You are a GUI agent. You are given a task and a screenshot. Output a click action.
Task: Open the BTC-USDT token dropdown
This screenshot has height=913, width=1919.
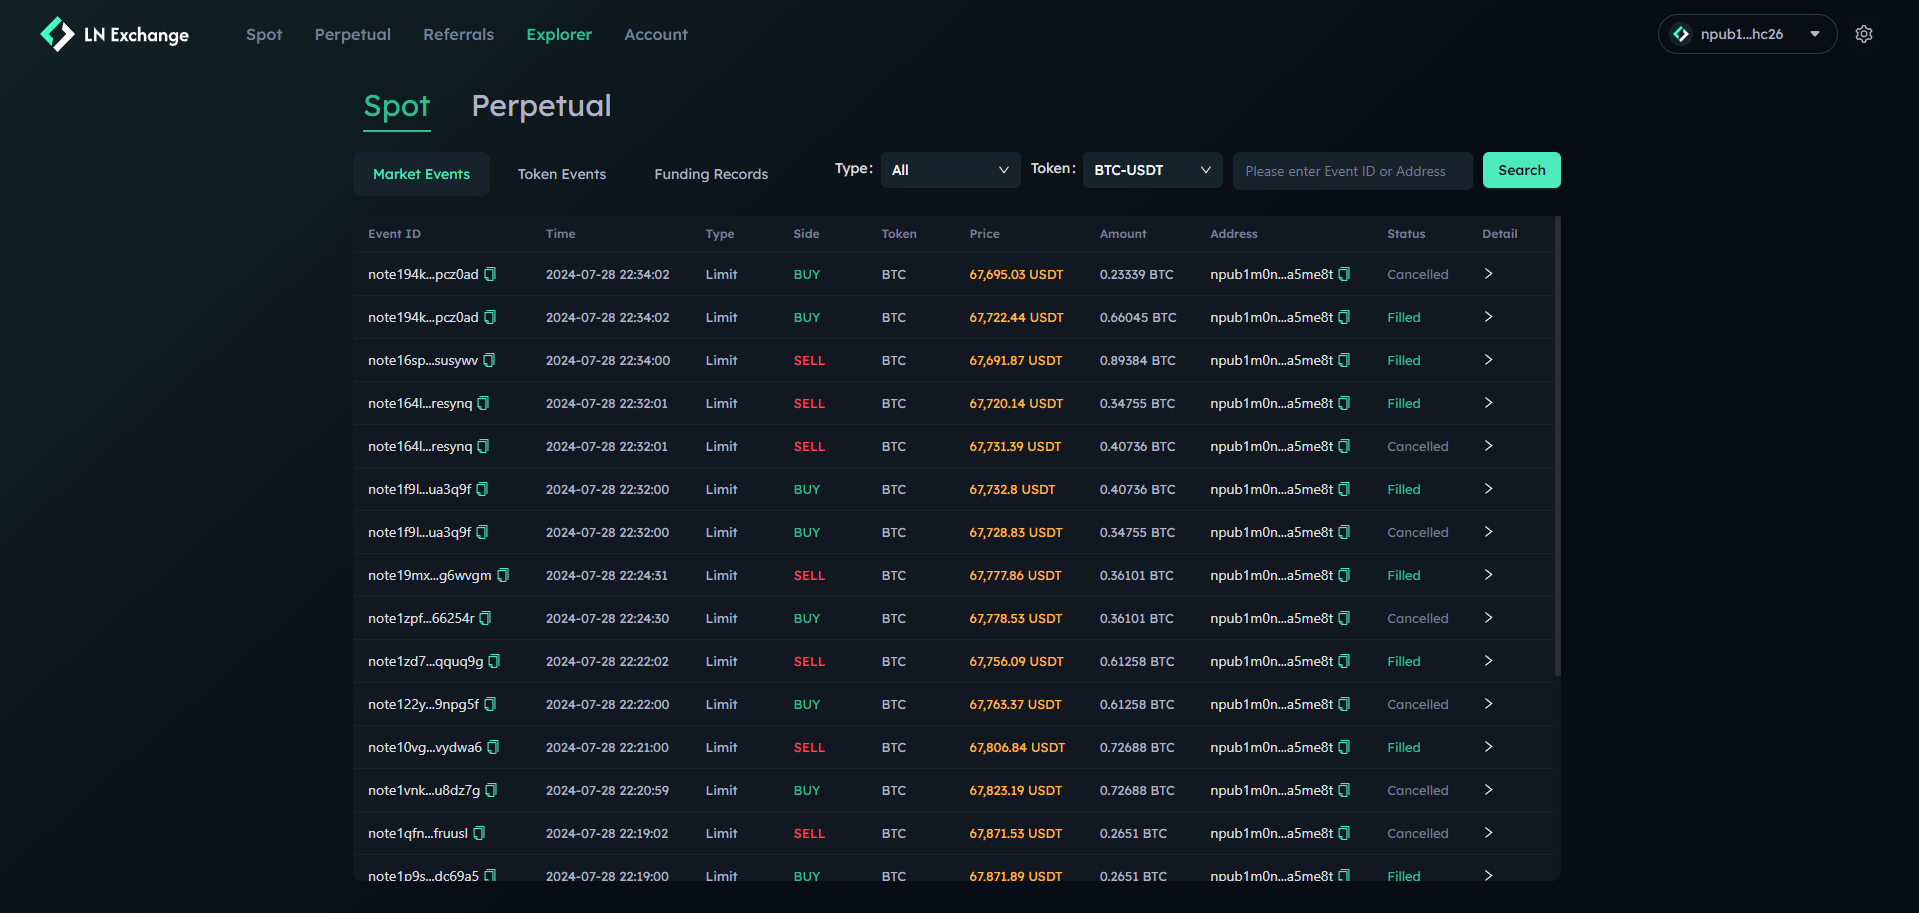(1152, 170)
